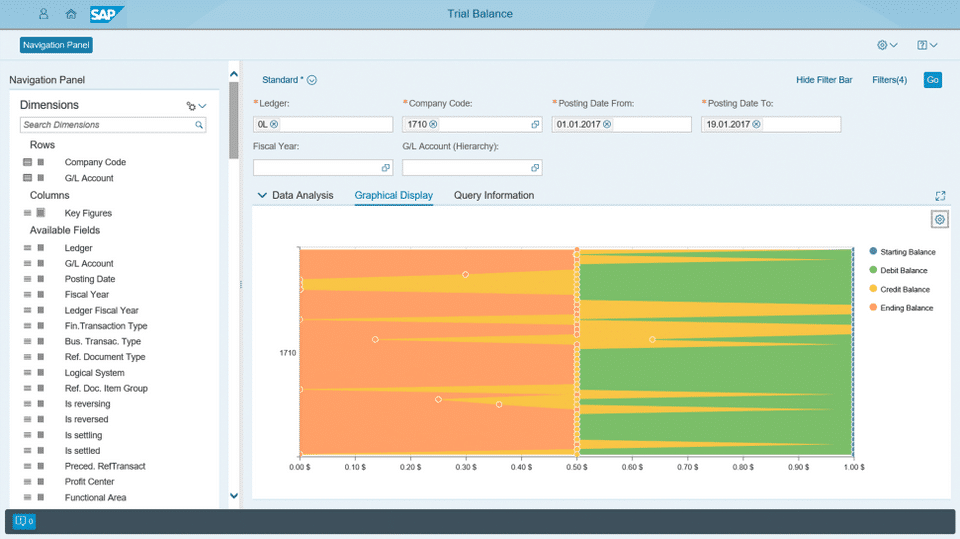
Task: Switch to the Data Analysis tab
Action: 302,195
